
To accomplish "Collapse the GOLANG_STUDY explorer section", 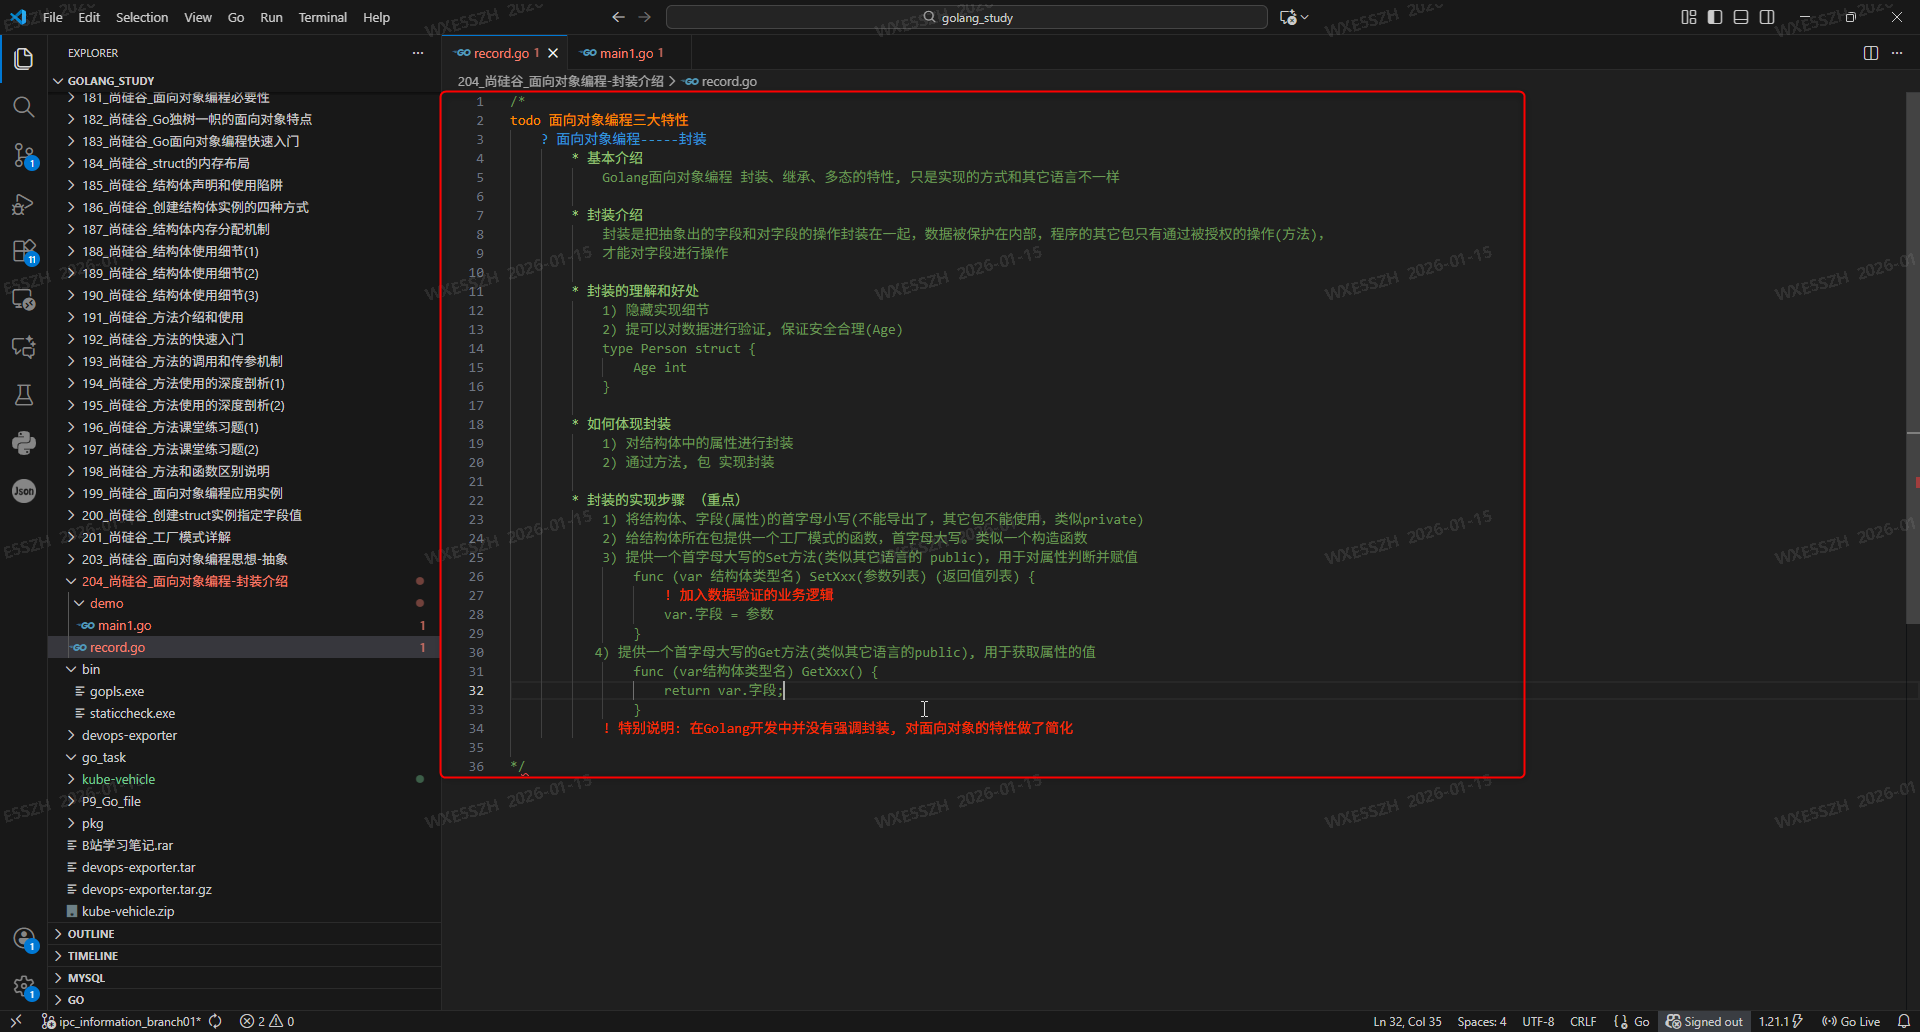I will [x=244, y=81].
